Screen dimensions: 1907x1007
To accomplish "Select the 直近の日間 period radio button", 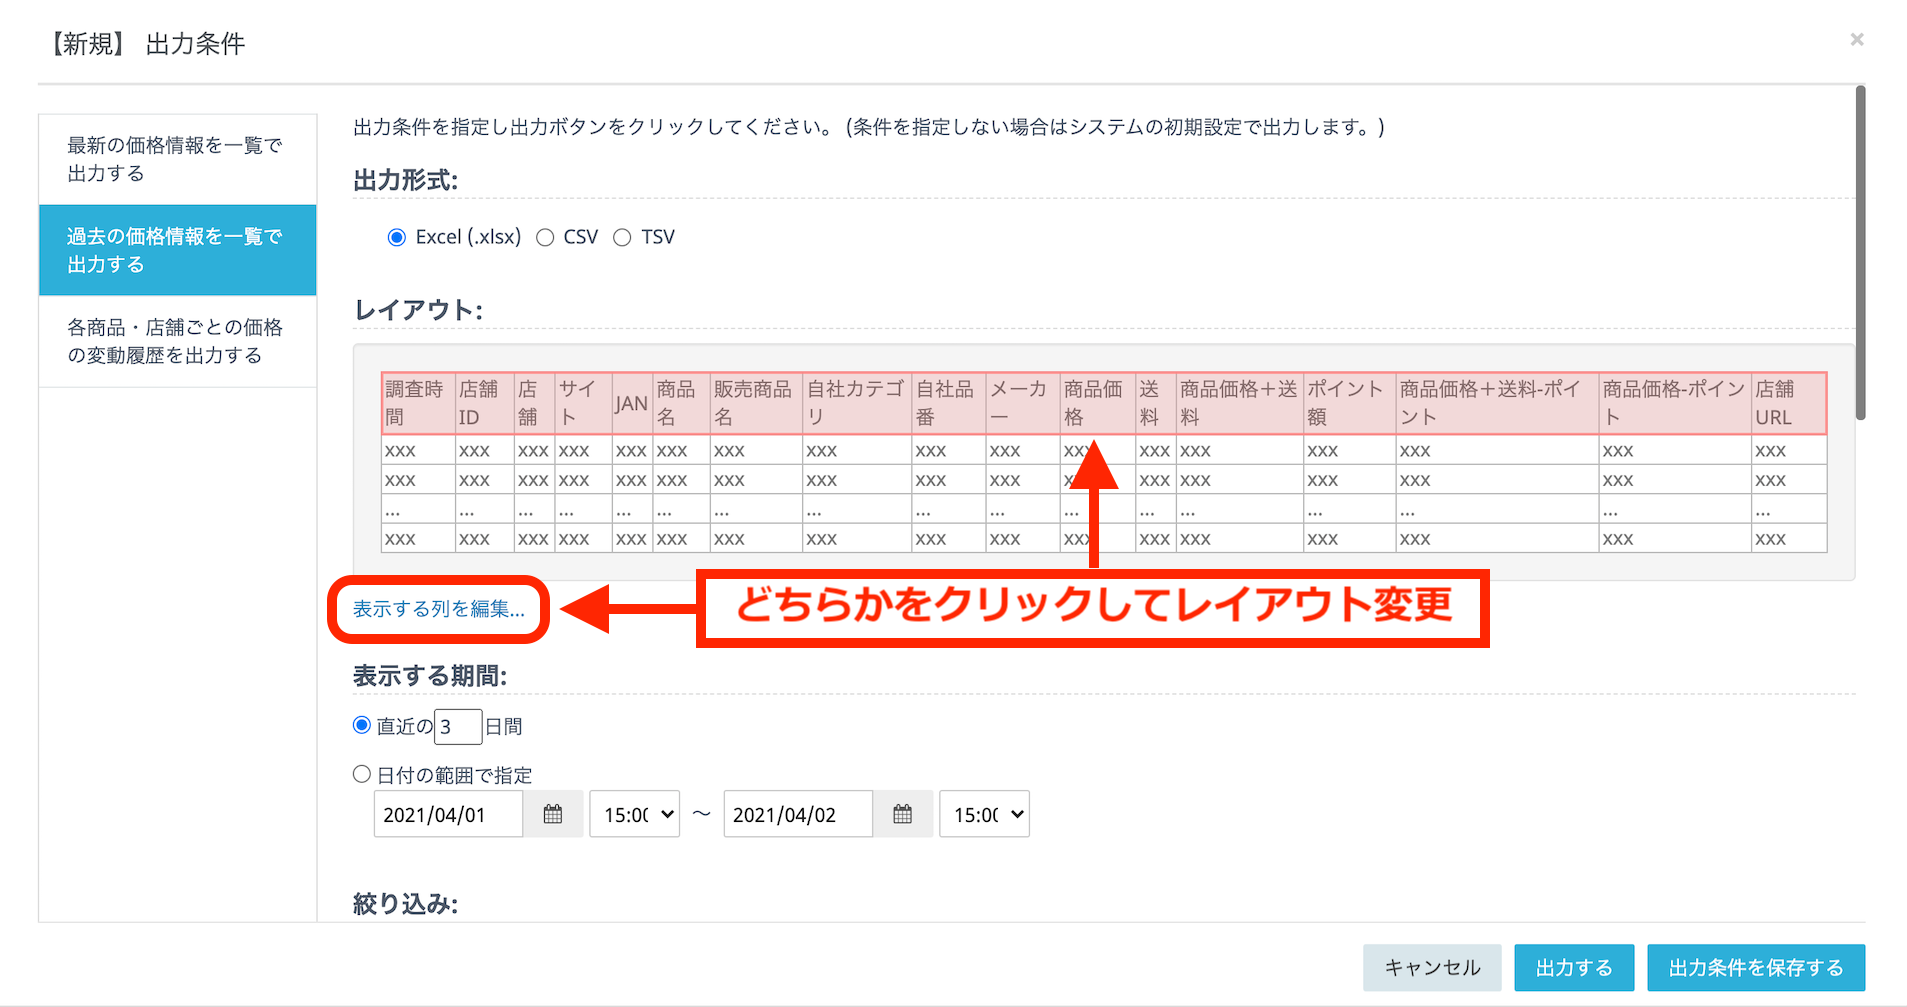I will [x=362, y=725].
